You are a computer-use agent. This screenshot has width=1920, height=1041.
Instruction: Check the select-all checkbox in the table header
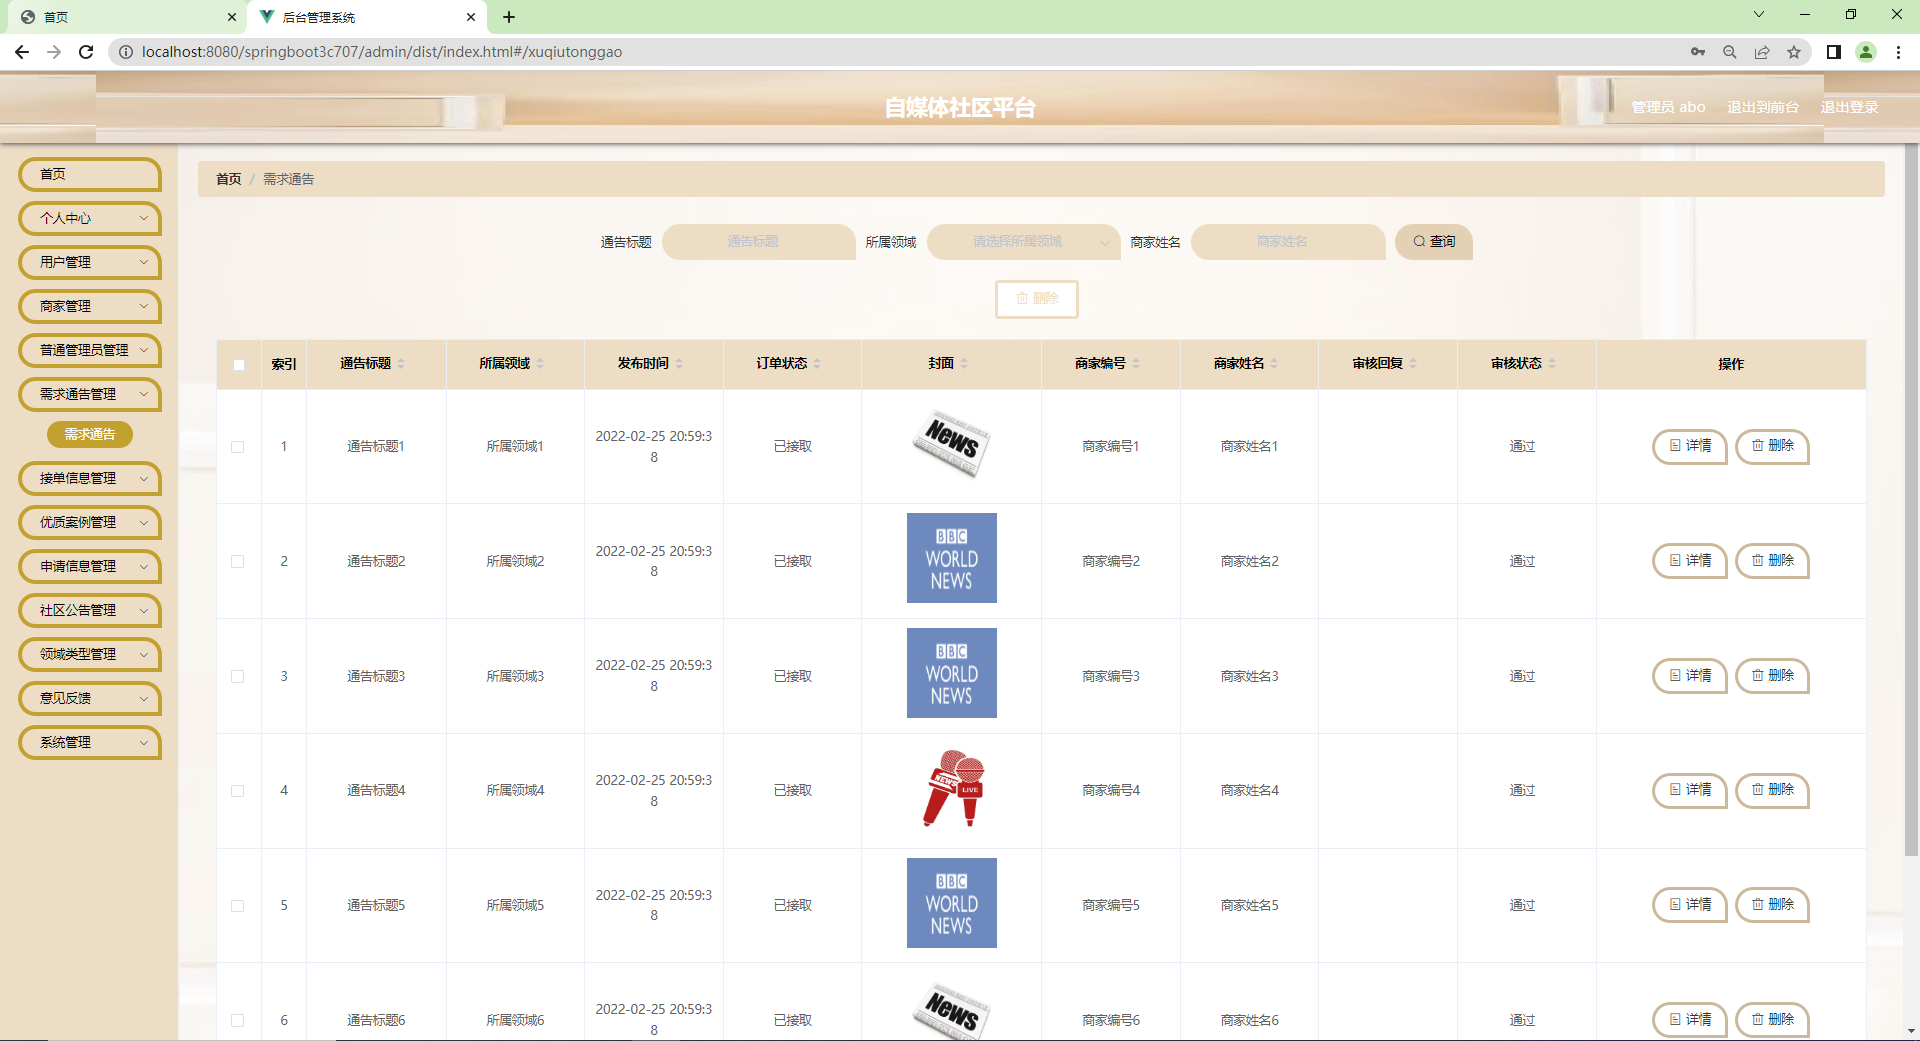(238, 365)
